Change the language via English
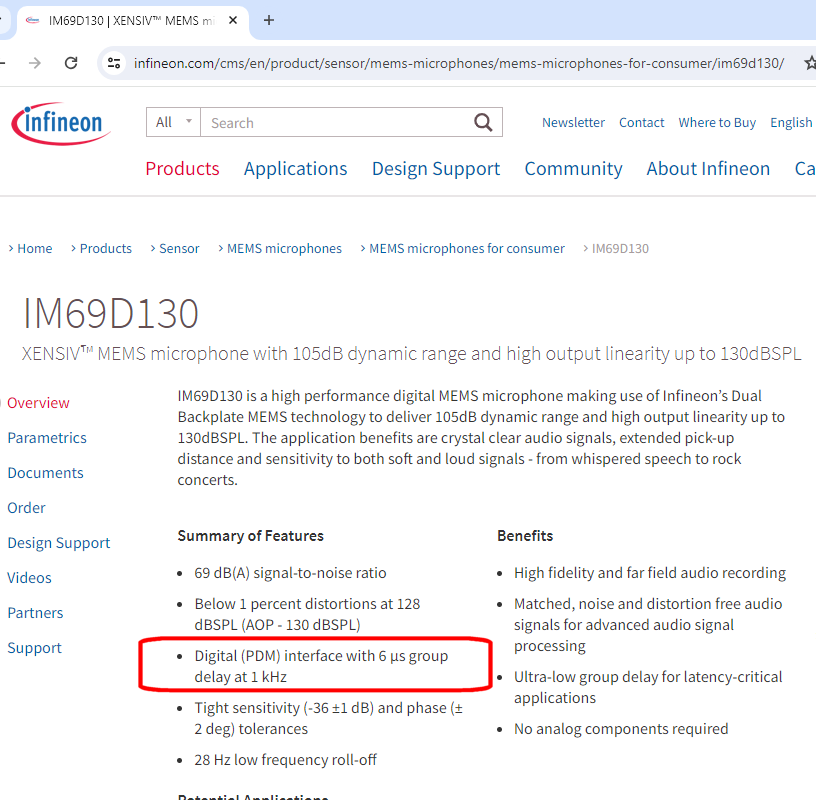Viewport: 816px width, 800px height. coord(791,122)
